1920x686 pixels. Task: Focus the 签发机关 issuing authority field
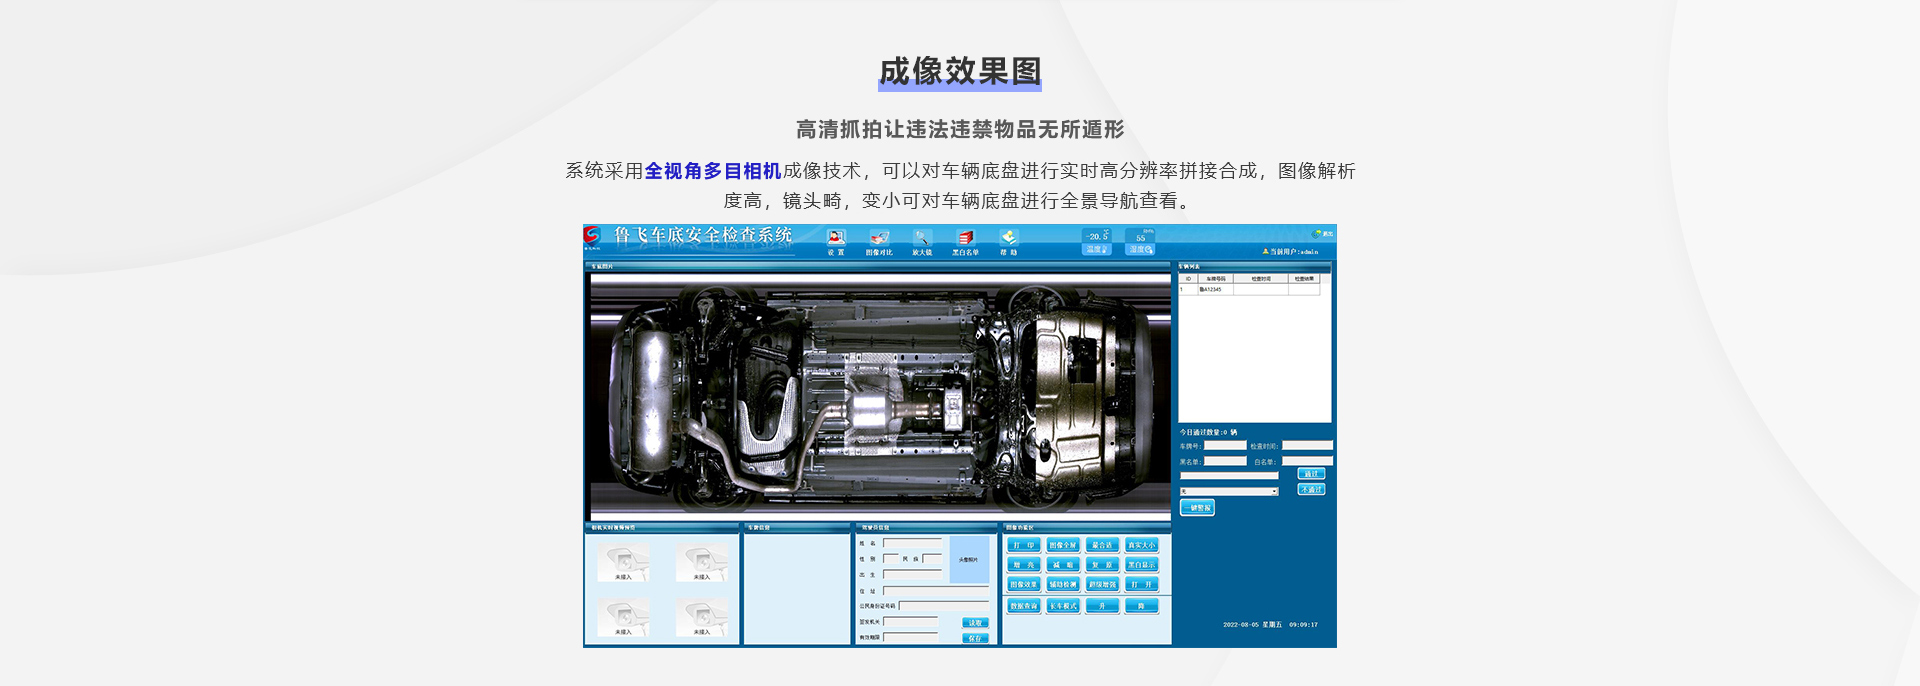coord(911,622)
